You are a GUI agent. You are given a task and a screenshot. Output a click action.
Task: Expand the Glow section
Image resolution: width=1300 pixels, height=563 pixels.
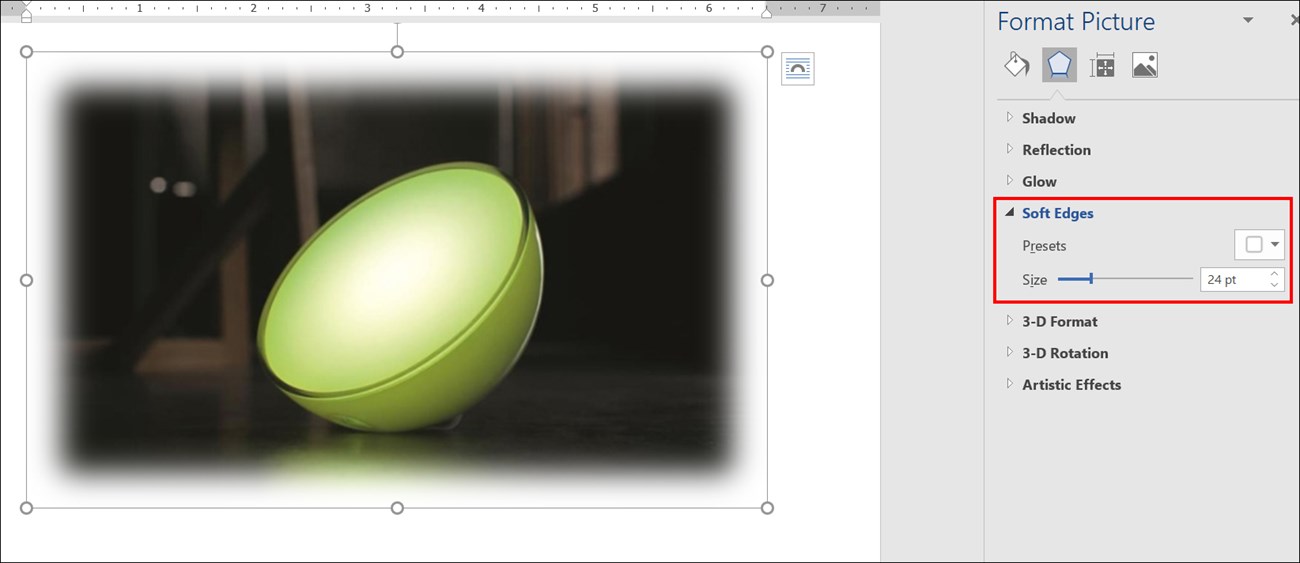(x=1039, y=182)
